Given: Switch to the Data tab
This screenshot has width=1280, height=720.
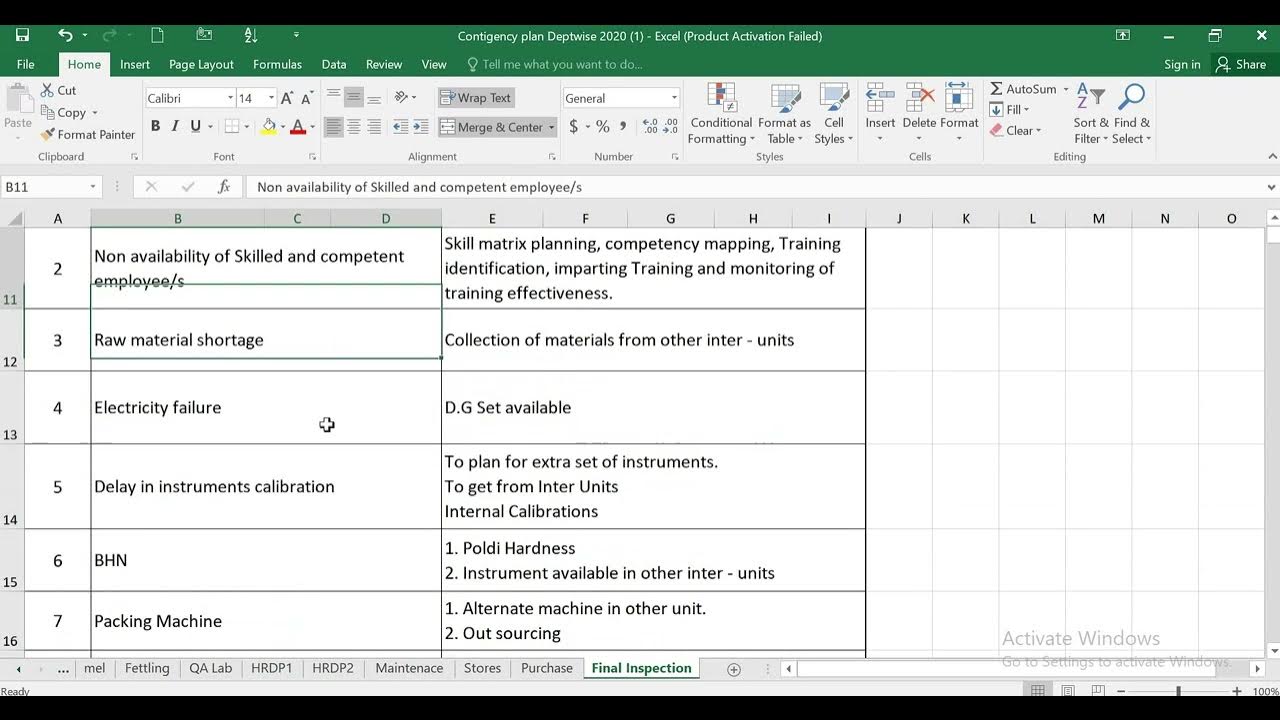Looking at the screenshot, I should [x=334, y=64].
